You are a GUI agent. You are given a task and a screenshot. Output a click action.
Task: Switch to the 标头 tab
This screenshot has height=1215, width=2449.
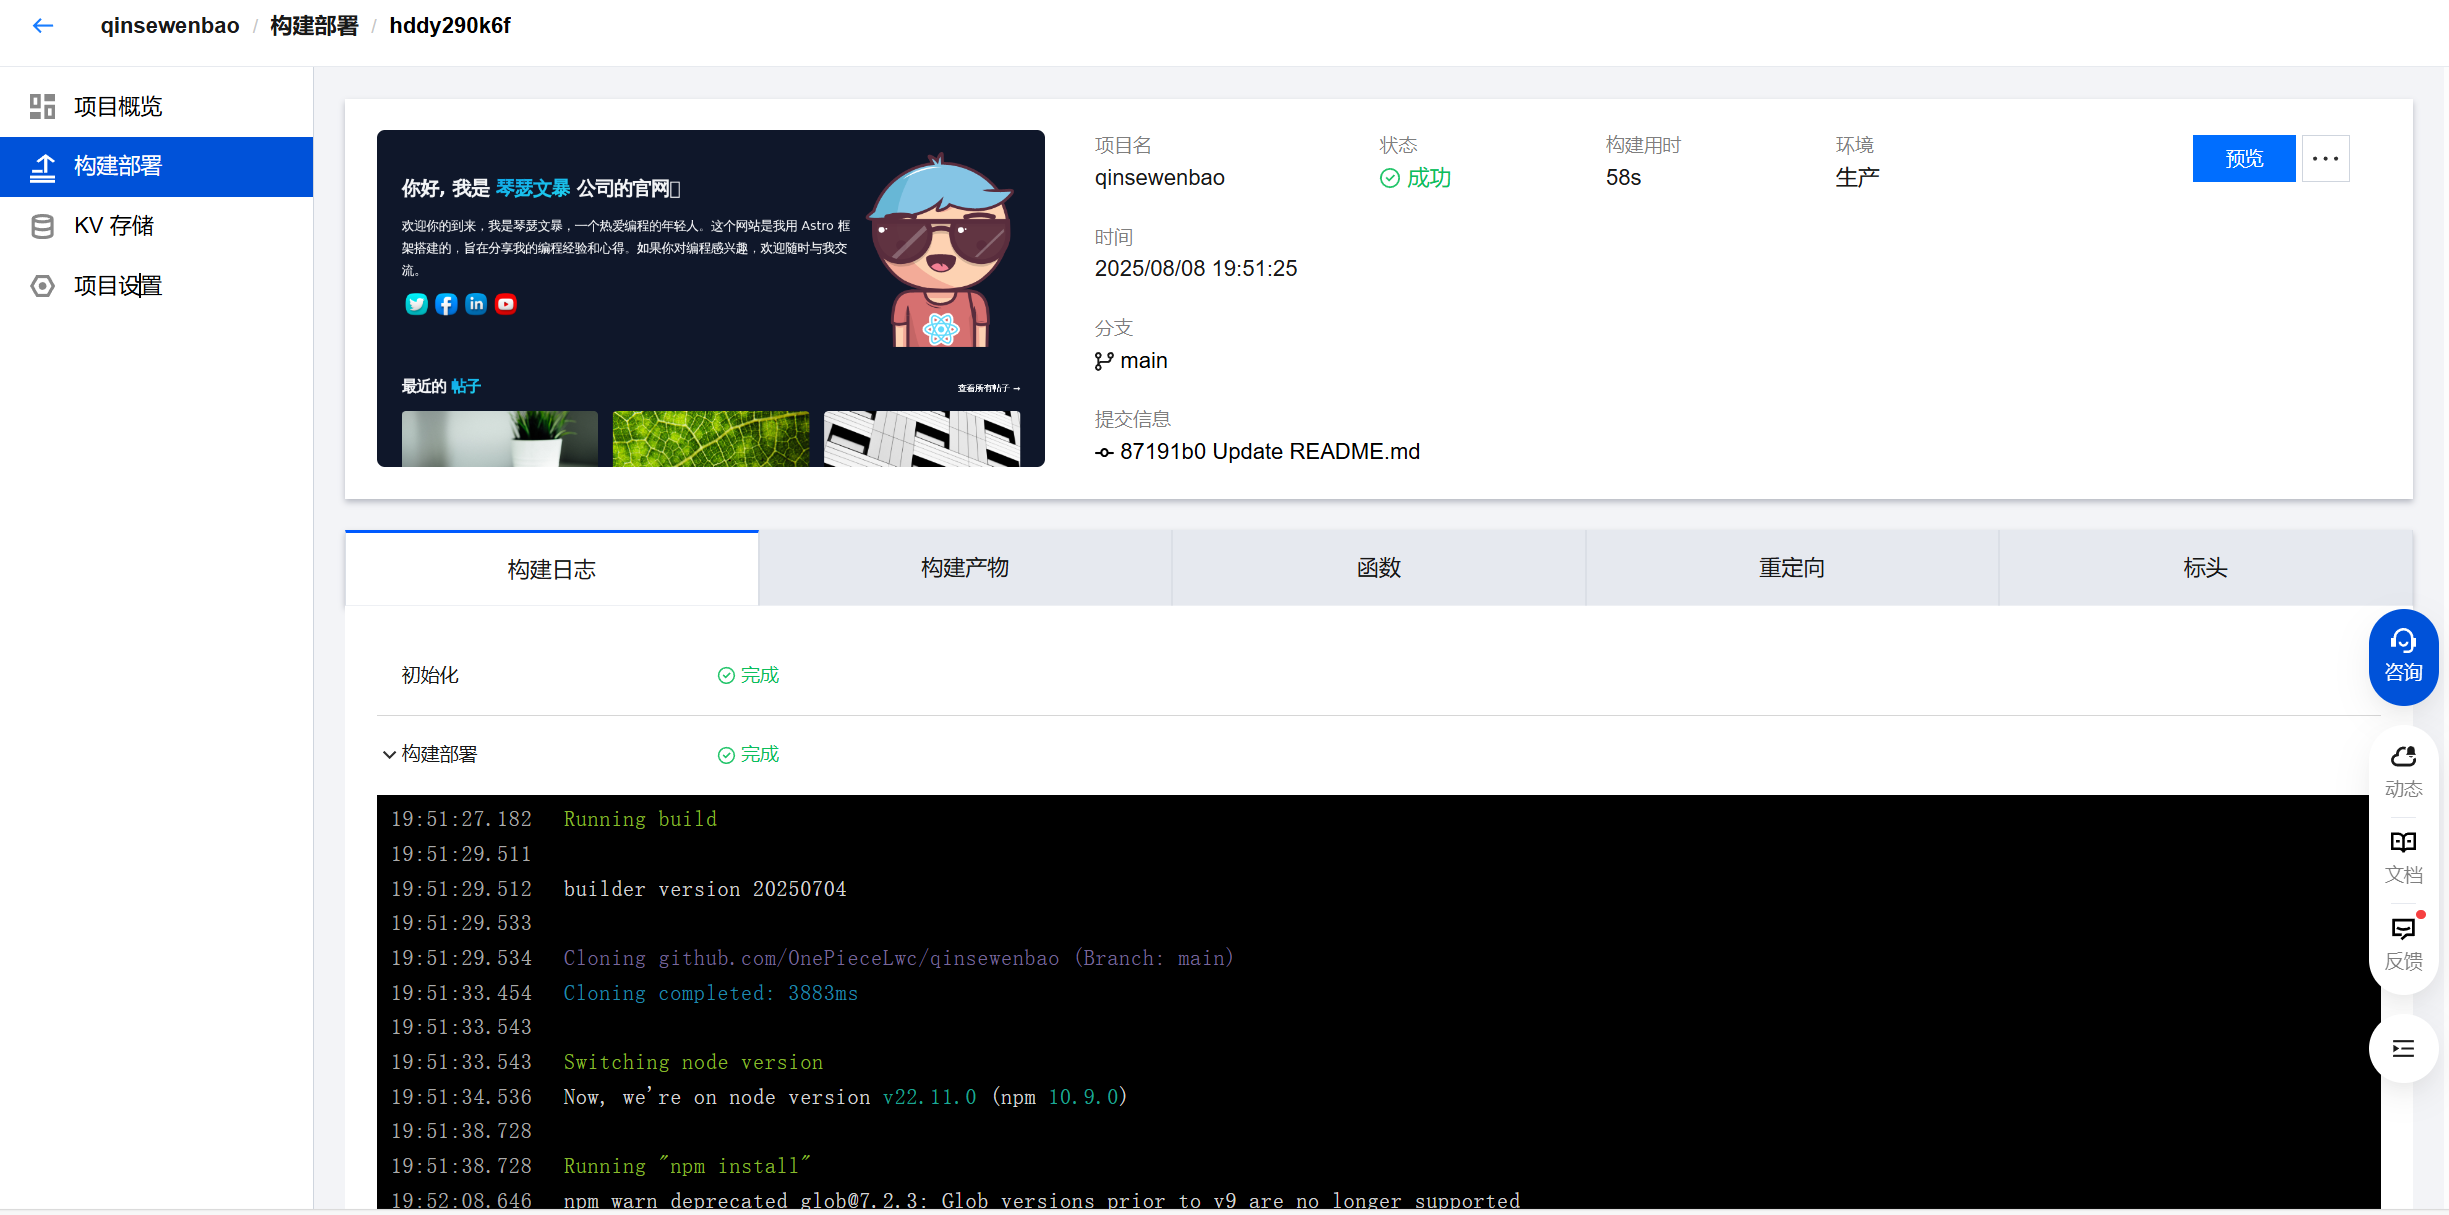tap(2205, 568)
